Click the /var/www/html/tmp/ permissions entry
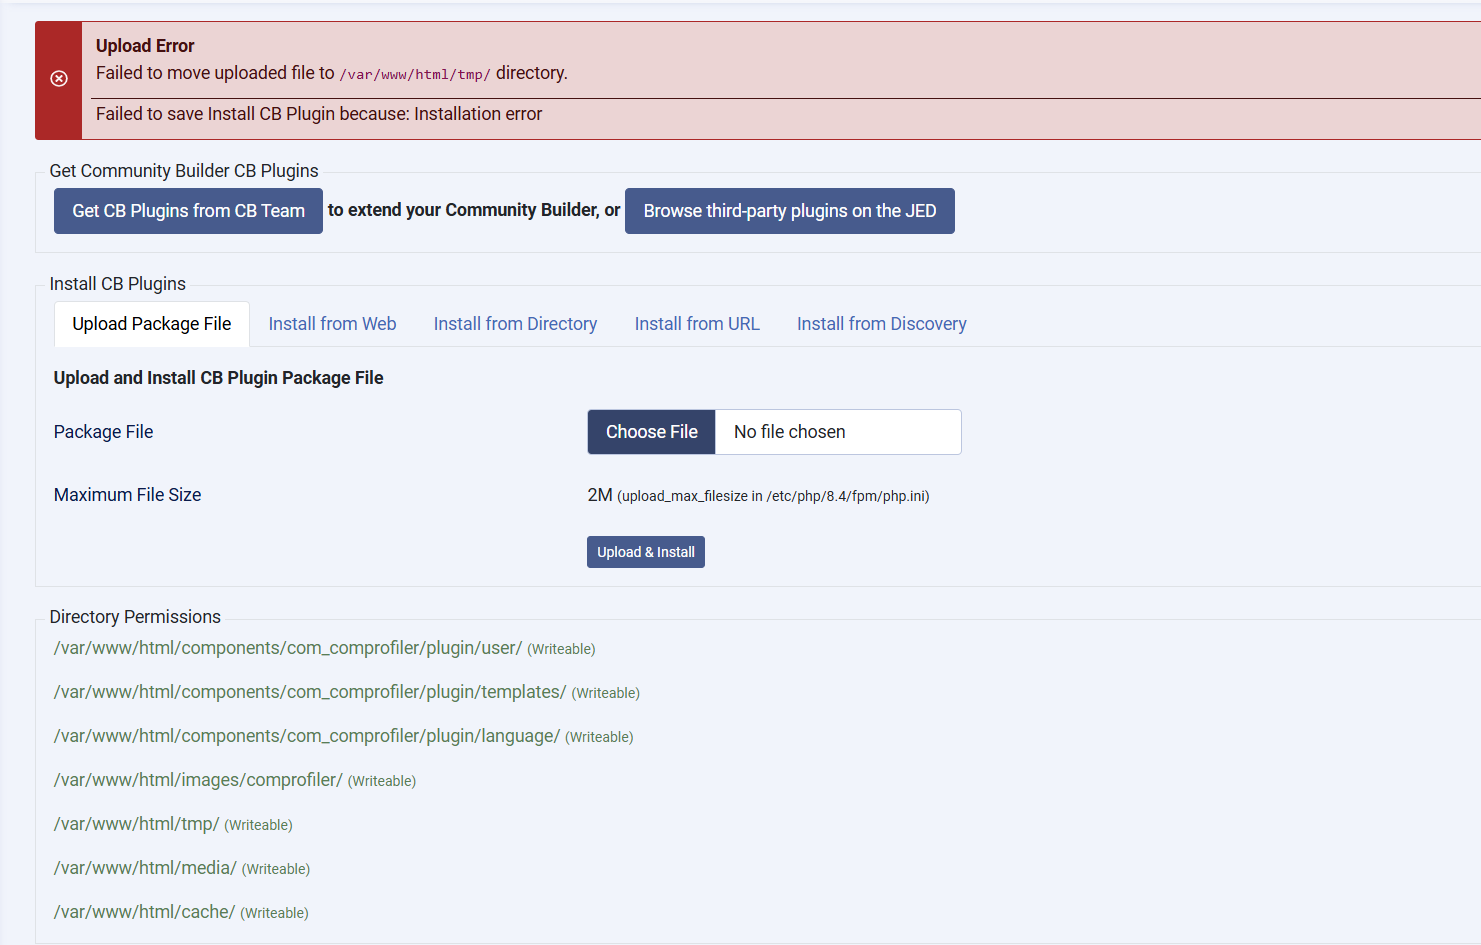Viewport: 1481px width, 945px height. click(137, 824)
